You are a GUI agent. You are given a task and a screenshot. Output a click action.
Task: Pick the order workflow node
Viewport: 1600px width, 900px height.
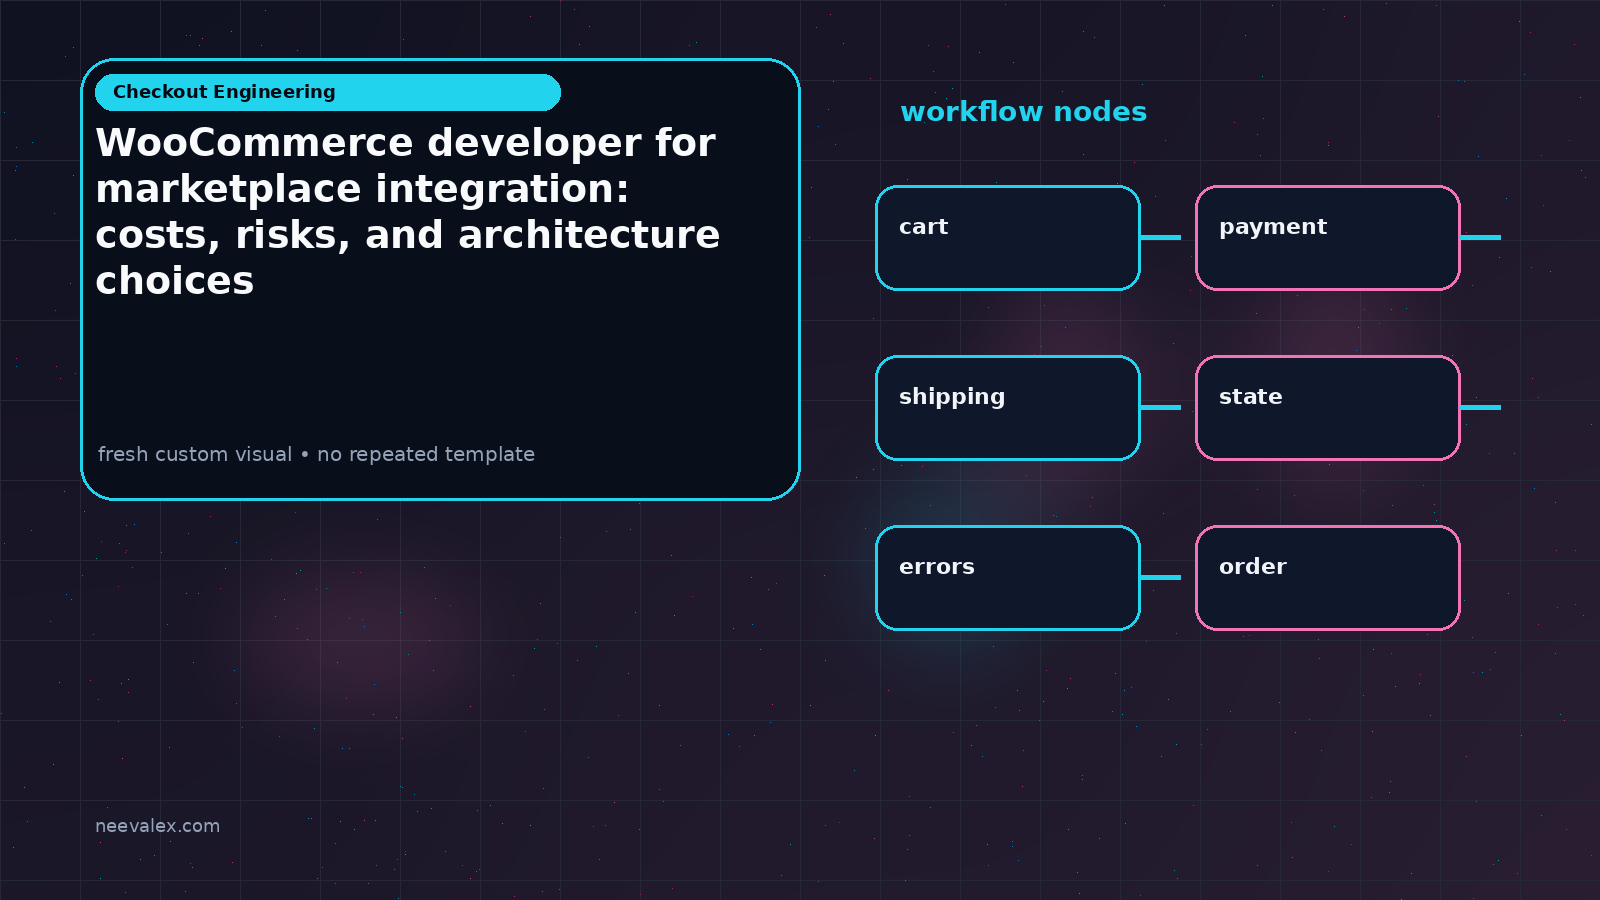1328,578
